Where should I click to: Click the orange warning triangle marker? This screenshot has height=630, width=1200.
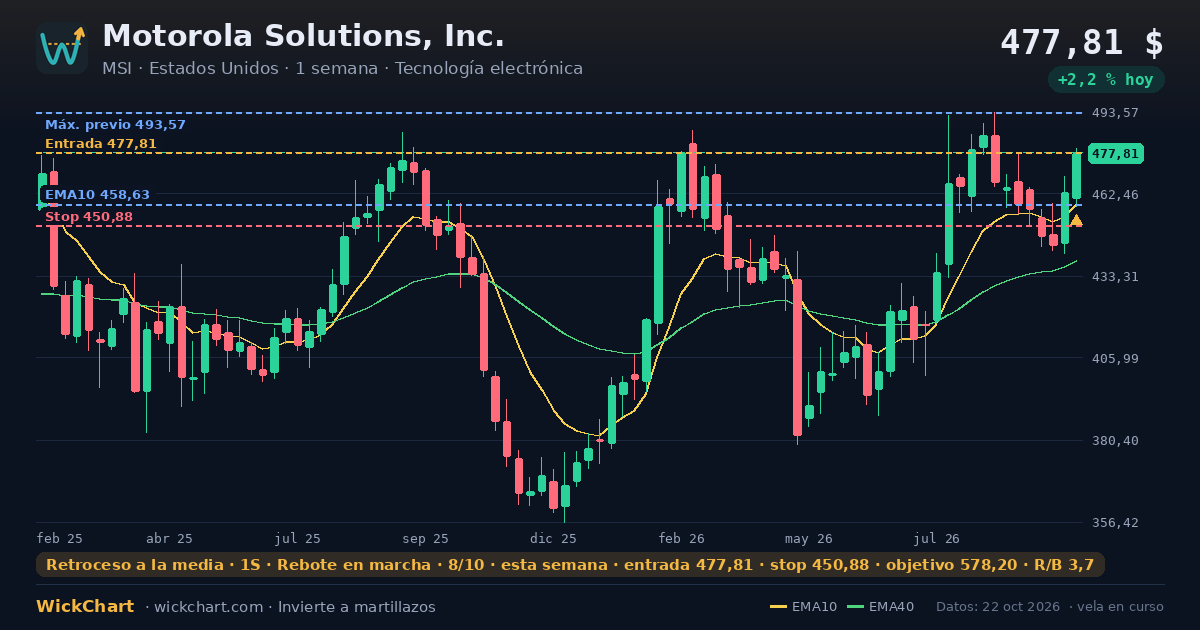point(1076,220)
